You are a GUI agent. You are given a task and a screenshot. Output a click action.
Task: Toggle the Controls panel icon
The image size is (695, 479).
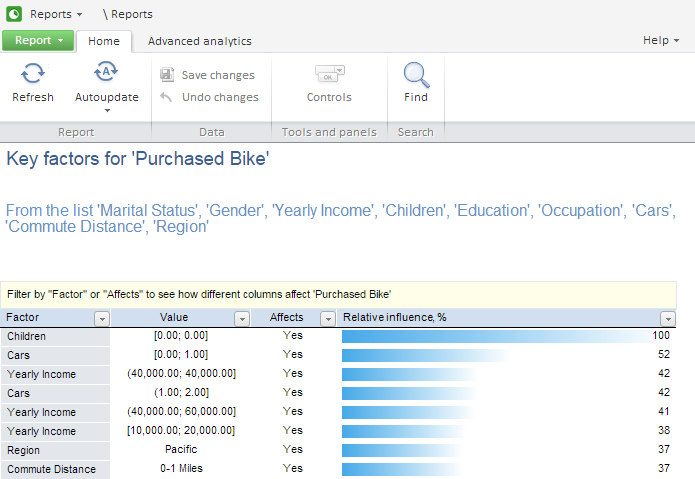click(x=329, y=73)
